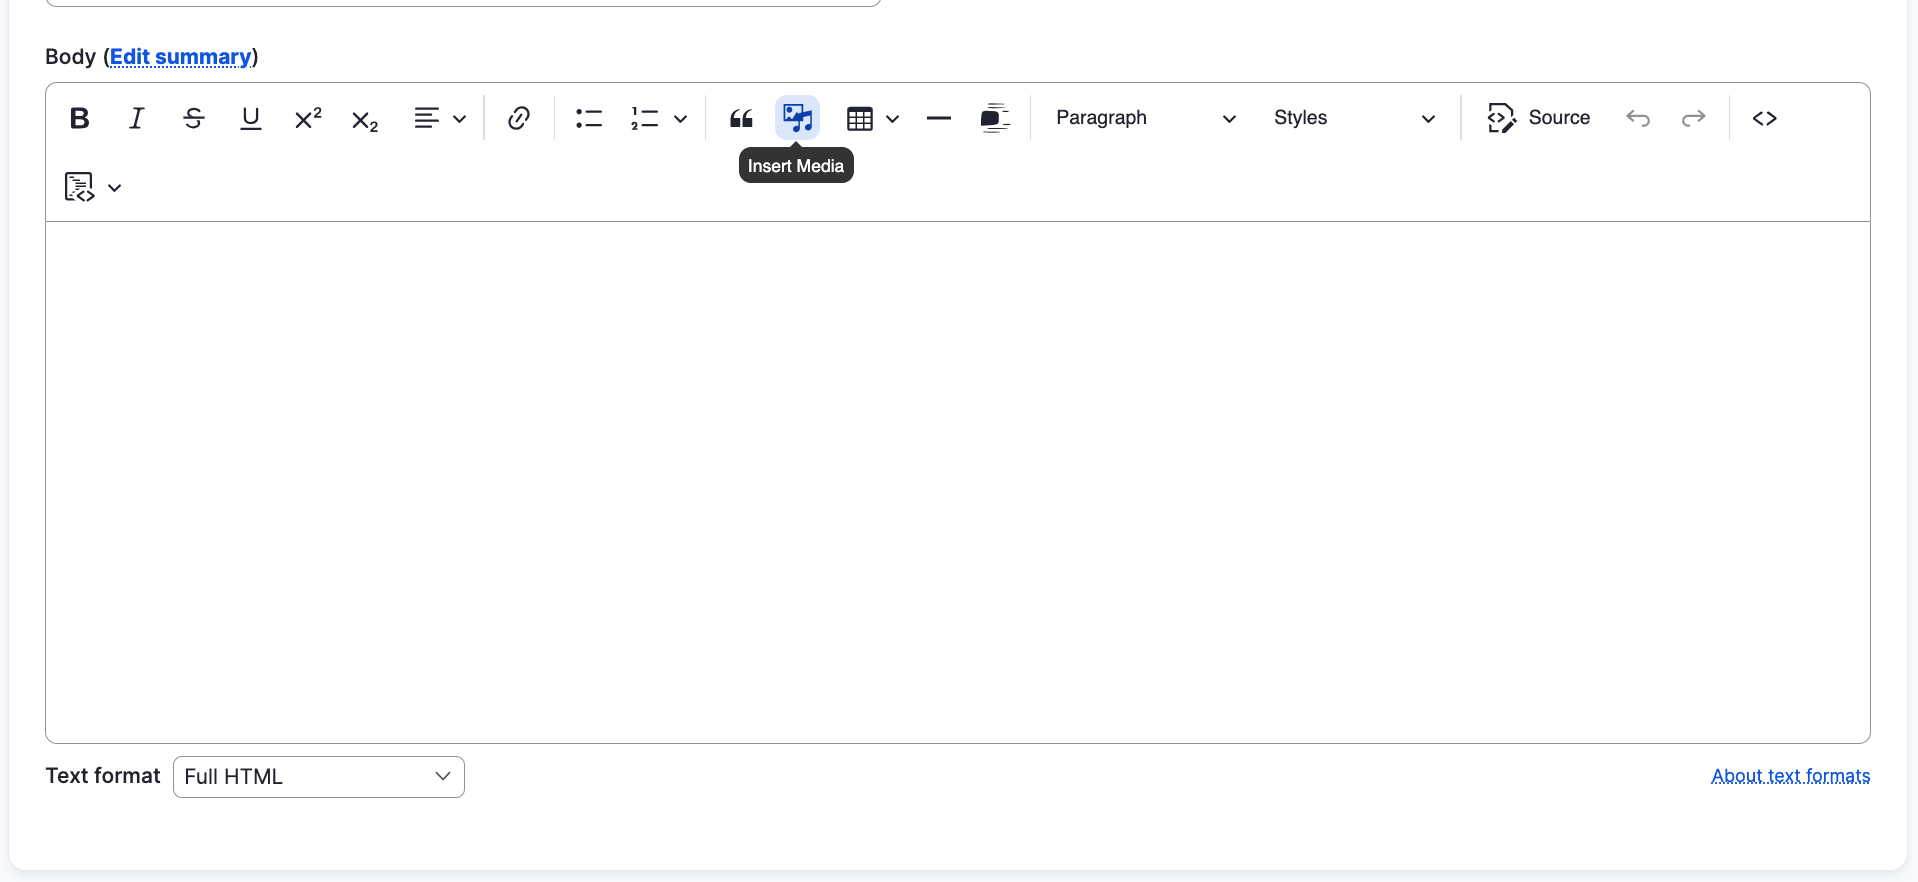Toggle bold formatting

(80, 118)
